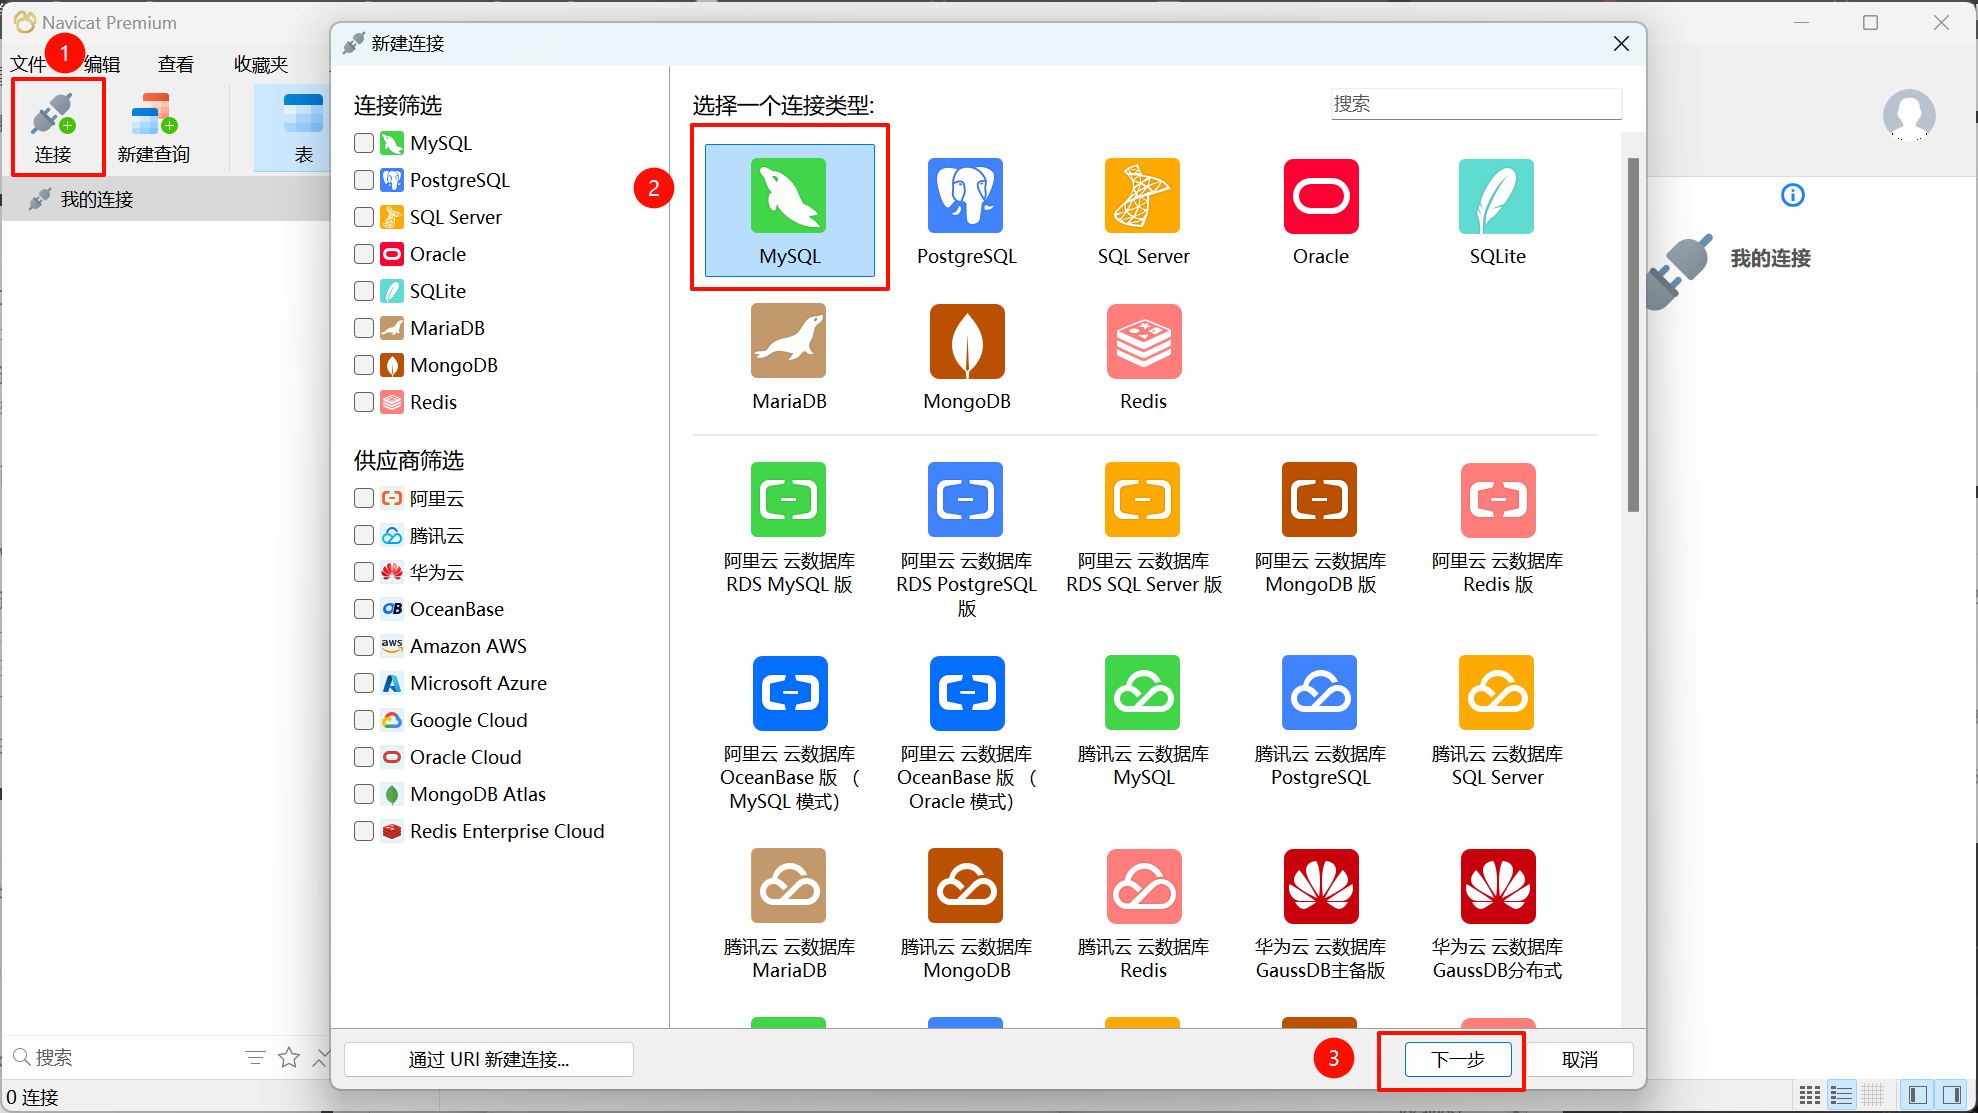
Task: Pick the Oracle connection type icon
Action: 1320,197
